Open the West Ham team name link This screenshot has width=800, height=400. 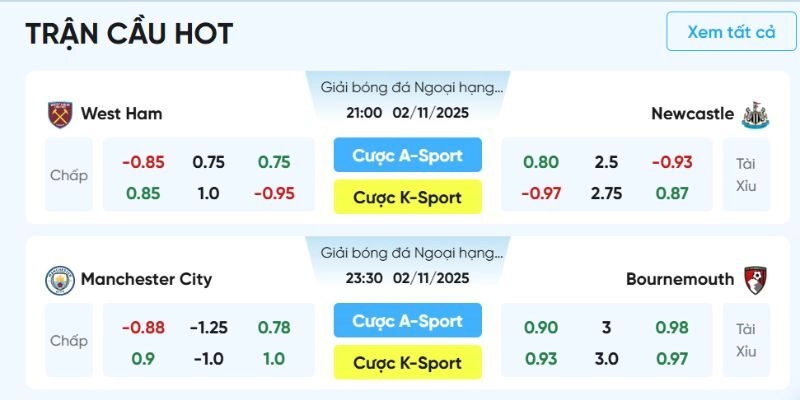tap(121, 114)
